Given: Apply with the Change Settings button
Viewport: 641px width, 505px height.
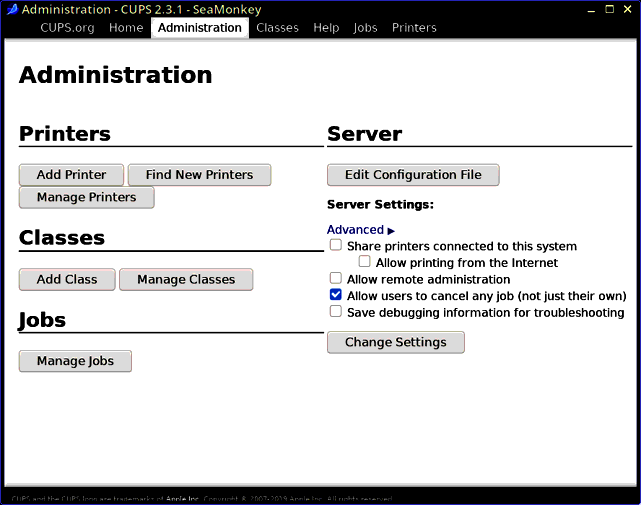Looking at the screenshot, I should click(396, 342).
